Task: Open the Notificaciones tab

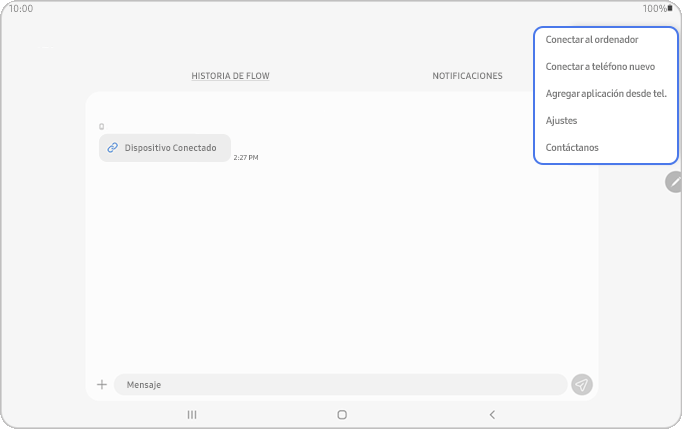Action: 467,76
